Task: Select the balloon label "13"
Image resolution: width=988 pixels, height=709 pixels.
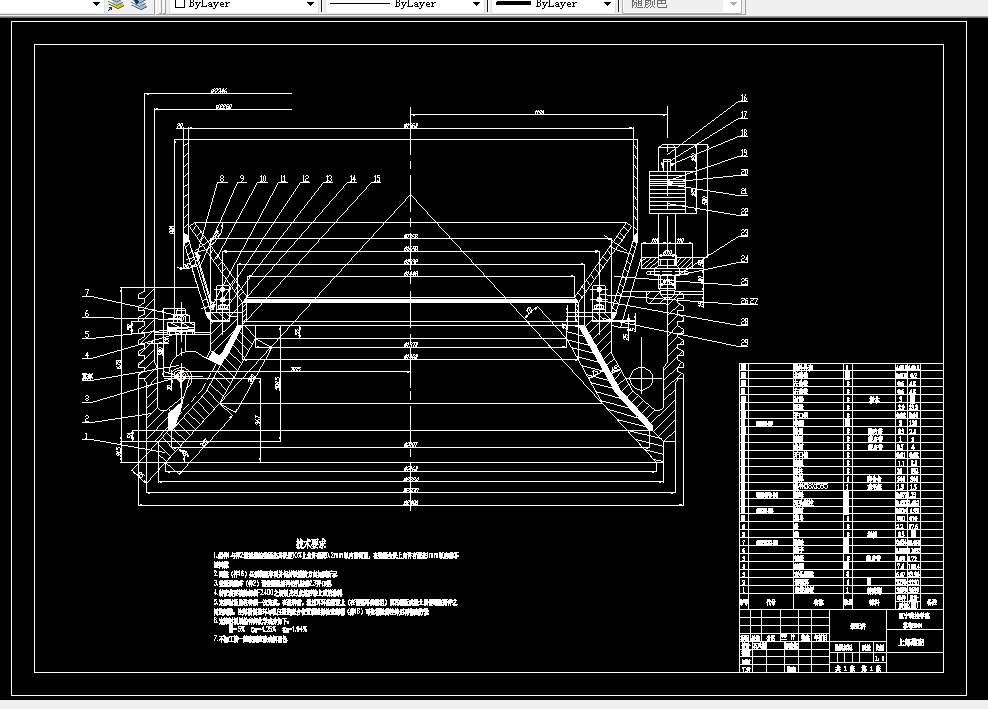Action: pyautogui.click(x=328, y=179)
